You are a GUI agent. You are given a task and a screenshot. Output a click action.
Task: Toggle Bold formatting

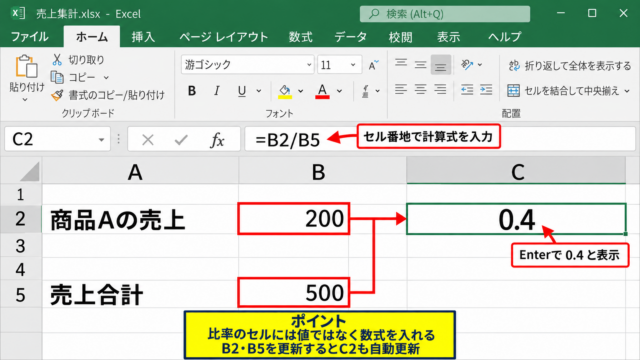192,91
